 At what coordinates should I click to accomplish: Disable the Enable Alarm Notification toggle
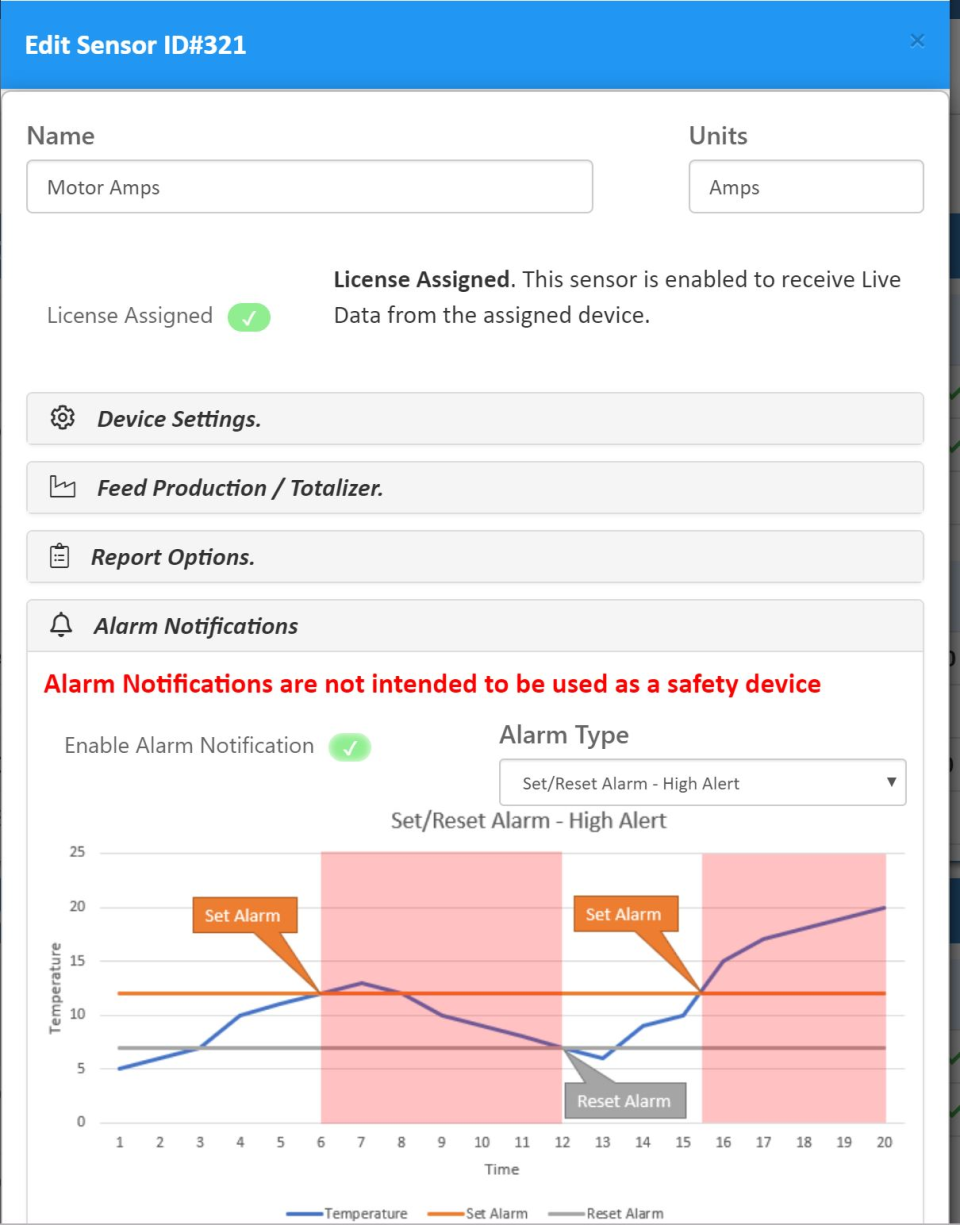coord(349,747)
